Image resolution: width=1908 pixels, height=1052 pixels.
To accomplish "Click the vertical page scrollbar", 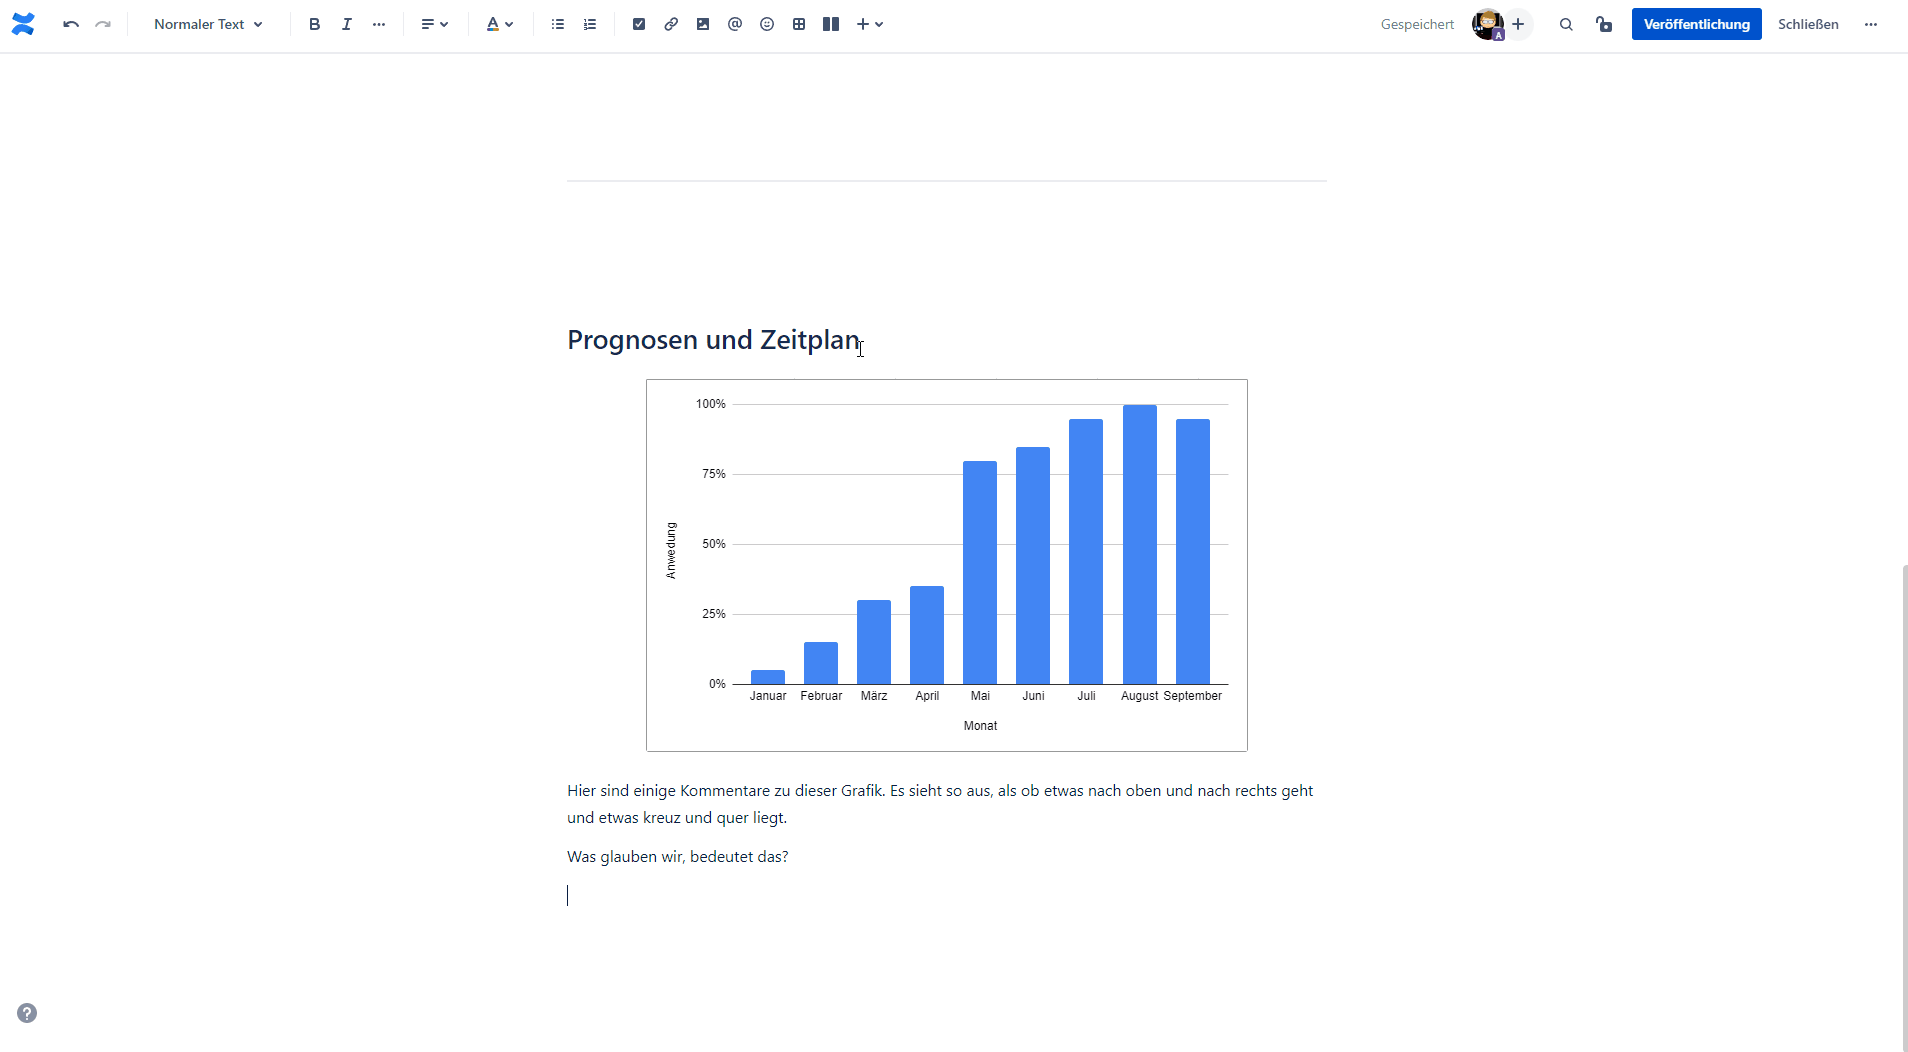I will point(1904,806).
